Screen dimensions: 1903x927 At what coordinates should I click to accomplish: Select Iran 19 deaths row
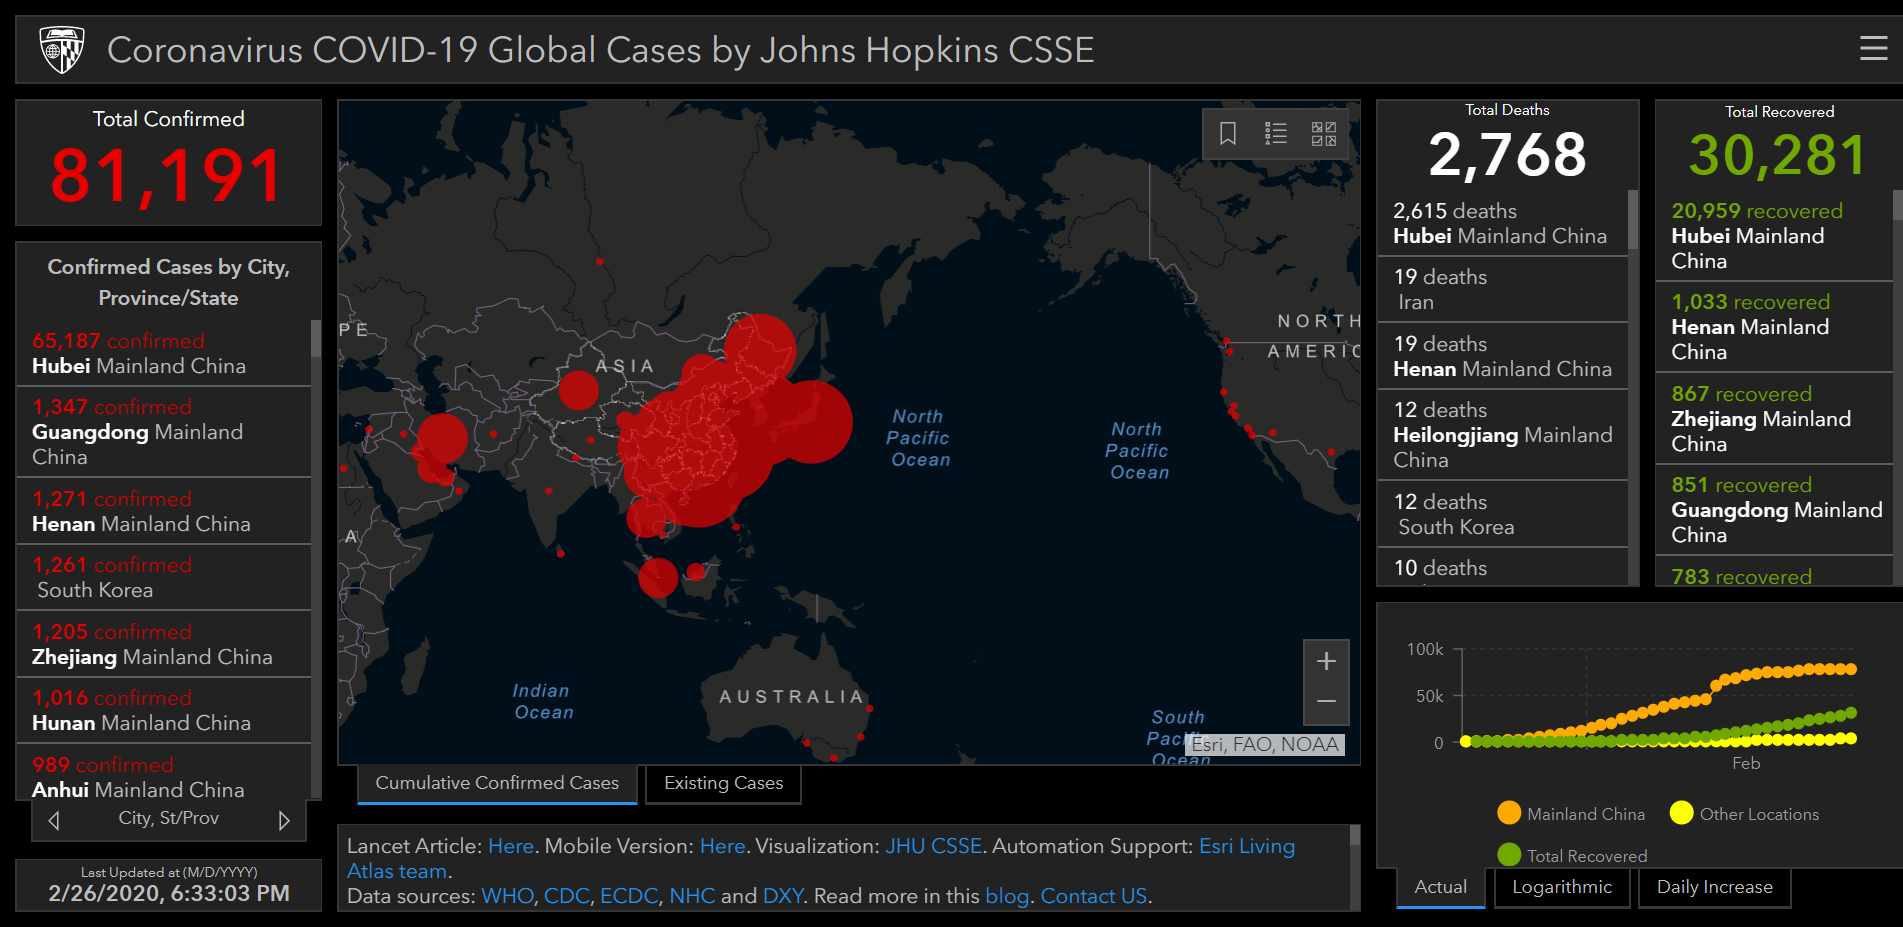tap(1502, 289)
